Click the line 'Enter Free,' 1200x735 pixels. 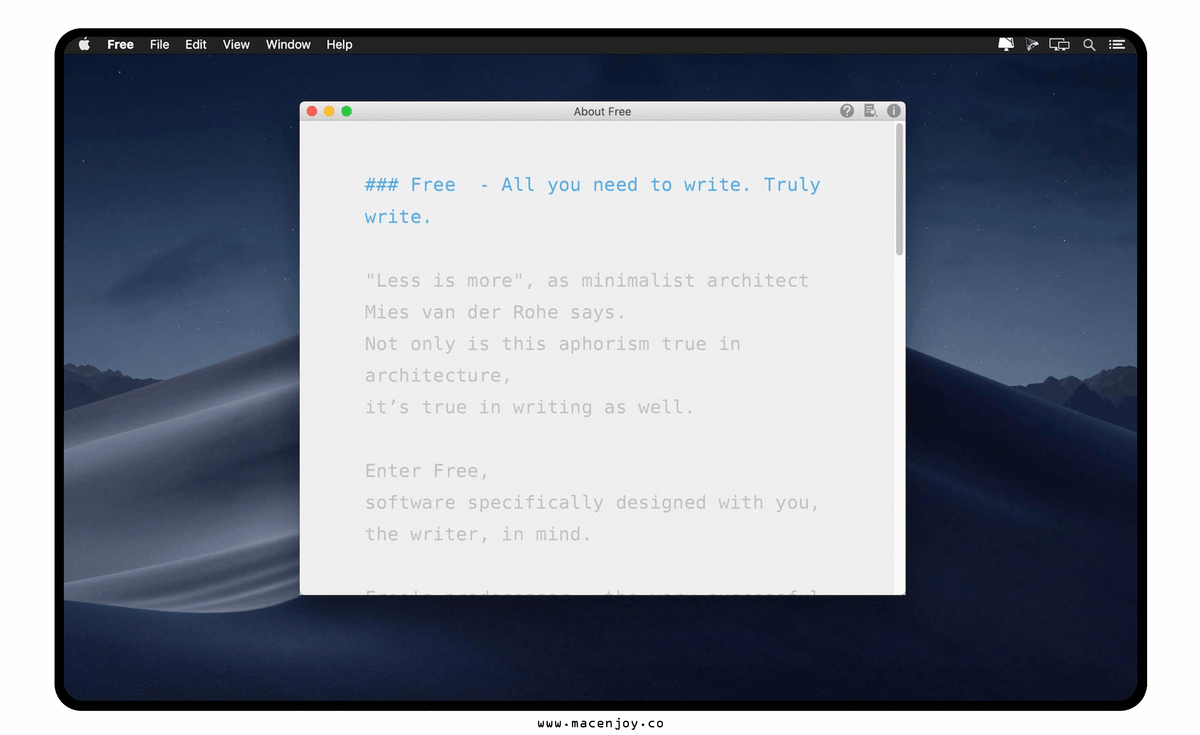[427, 471]
